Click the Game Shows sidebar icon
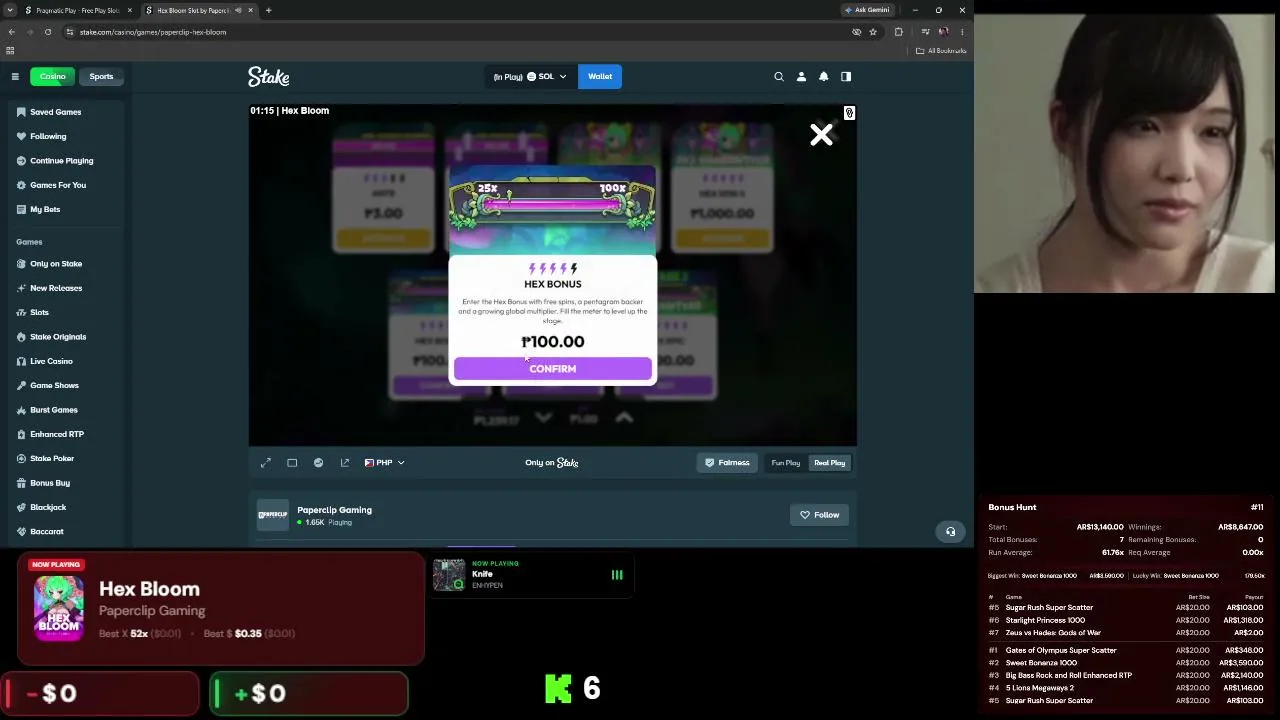 click(x=21, y=385)
